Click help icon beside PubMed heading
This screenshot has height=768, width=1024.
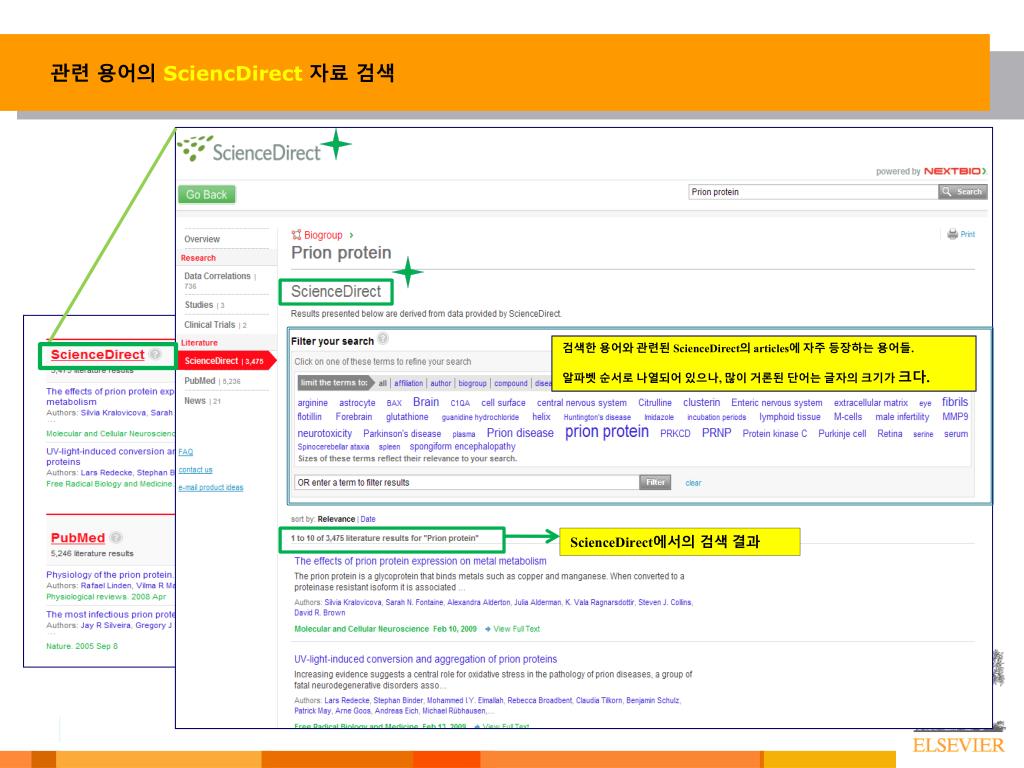116,537
